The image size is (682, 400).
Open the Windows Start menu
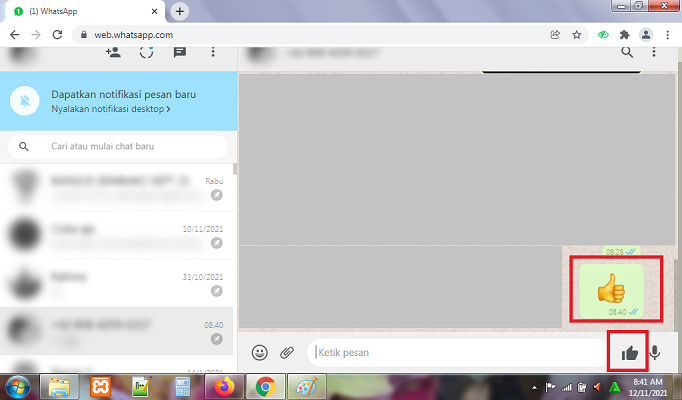click(18, 387)
